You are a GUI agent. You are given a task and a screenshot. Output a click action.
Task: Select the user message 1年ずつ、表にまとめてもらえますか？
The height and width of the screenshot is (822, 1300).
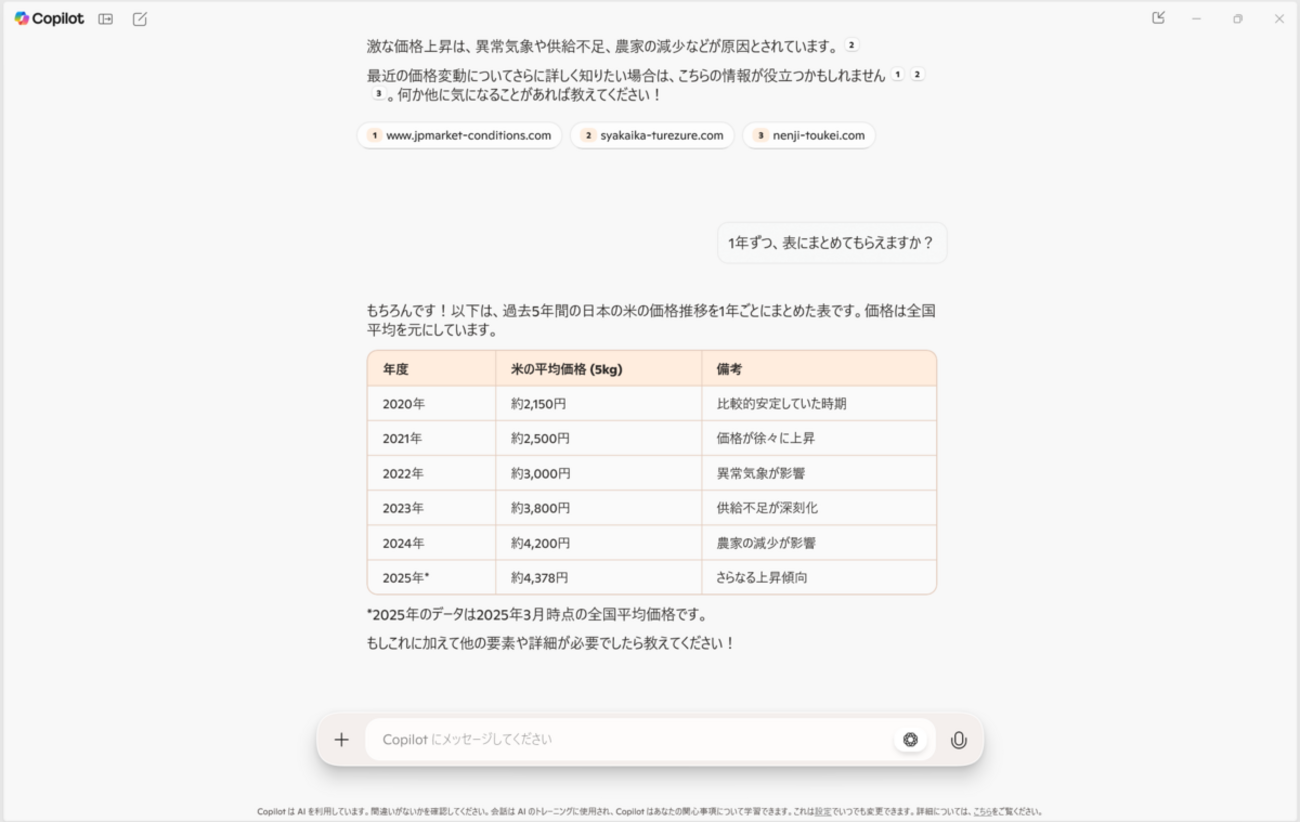point(832,243)
